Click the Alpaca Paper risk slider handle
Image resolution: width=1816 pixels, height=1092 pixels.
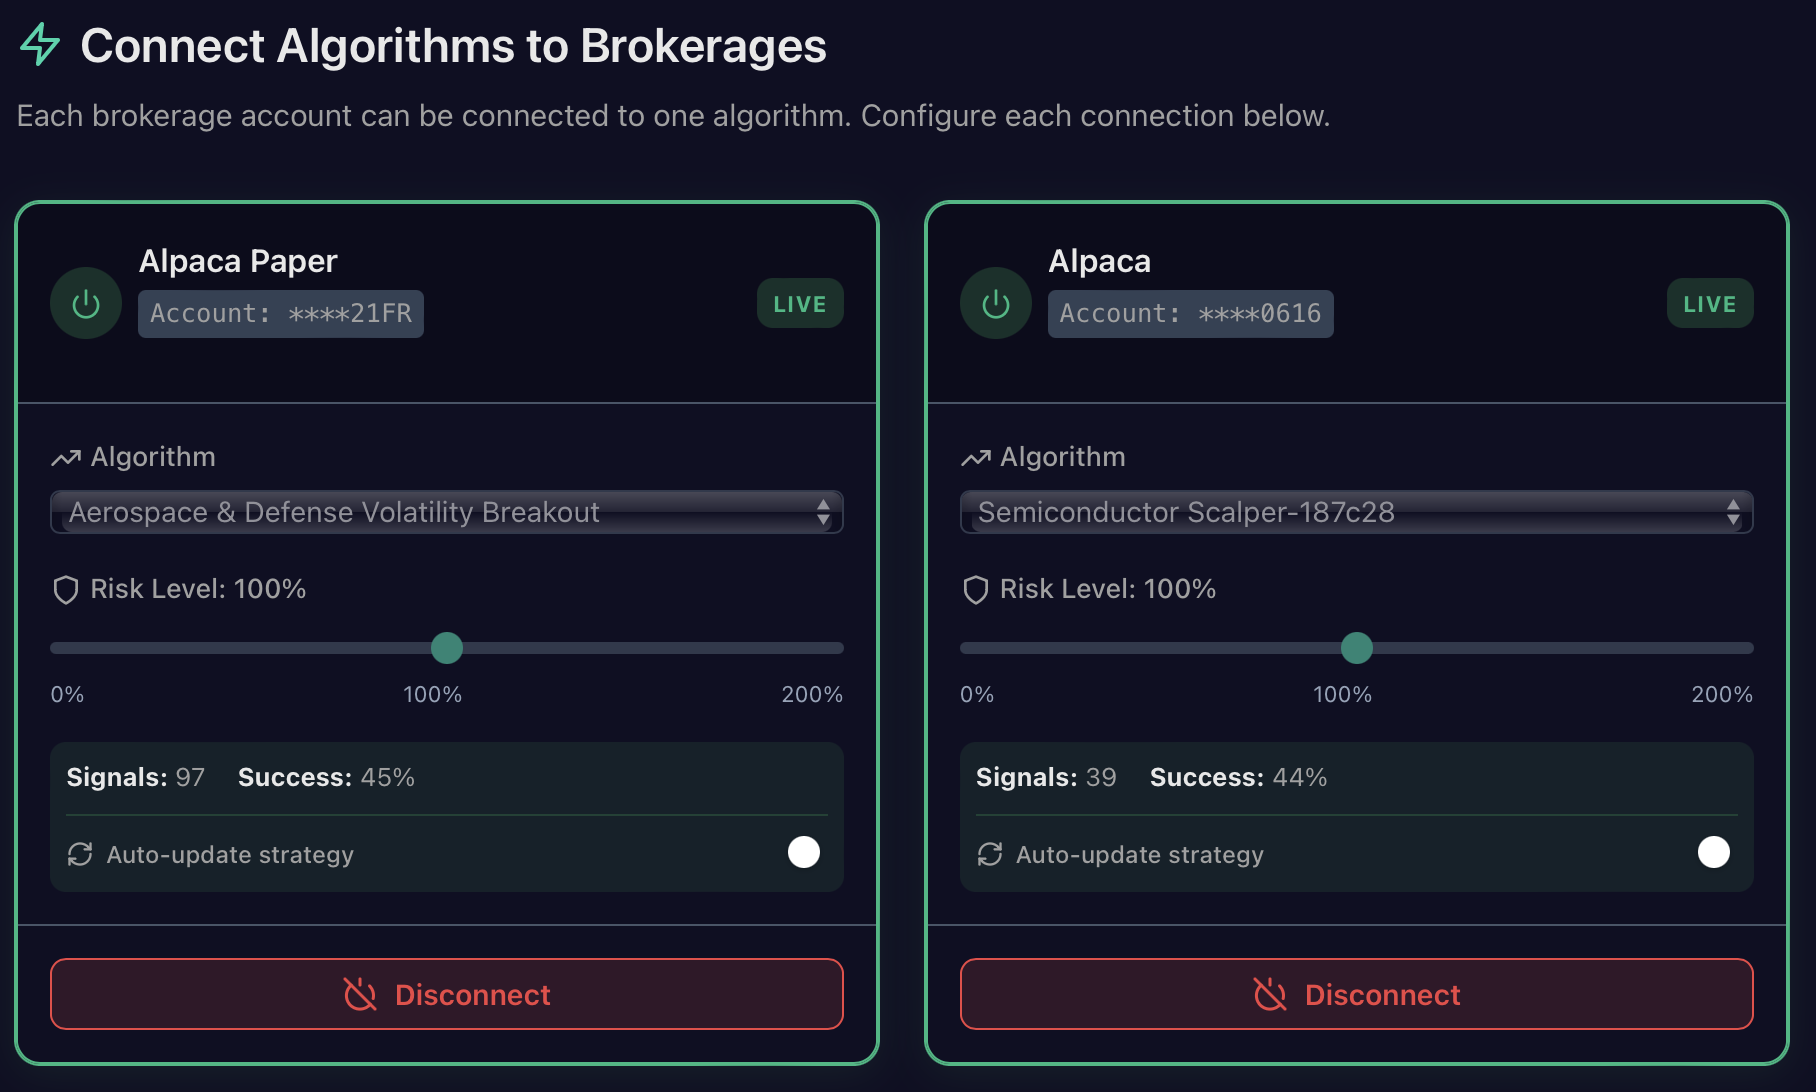(447, 648)
